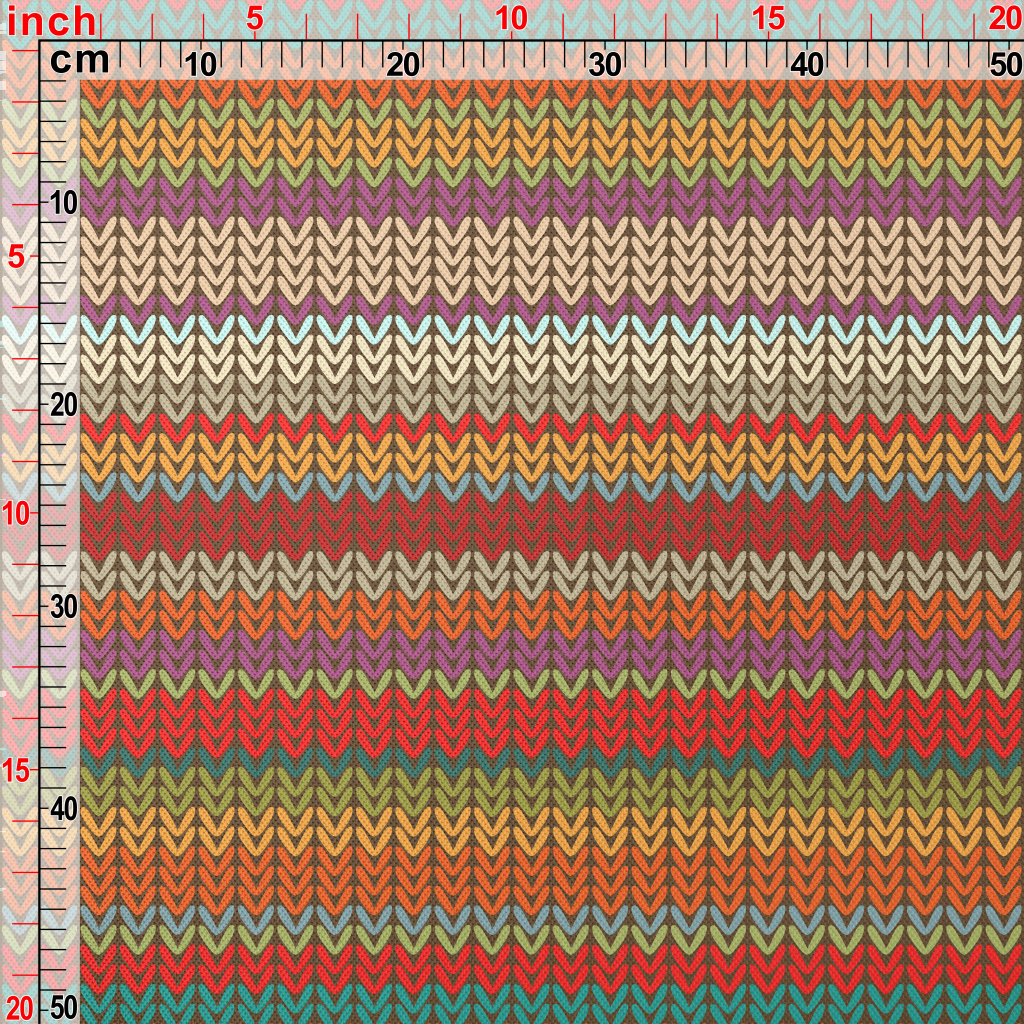
Task: Click black 10 on top cm ruler
Action: pyautogui.click(x=200, y=65)
